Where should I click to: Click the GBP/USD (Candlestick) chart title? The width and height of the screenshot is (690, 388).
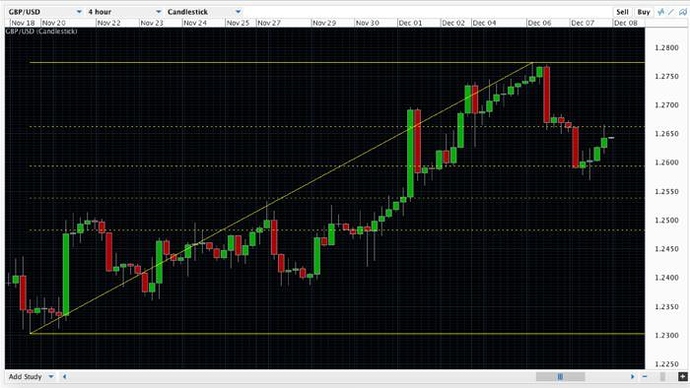41,31
